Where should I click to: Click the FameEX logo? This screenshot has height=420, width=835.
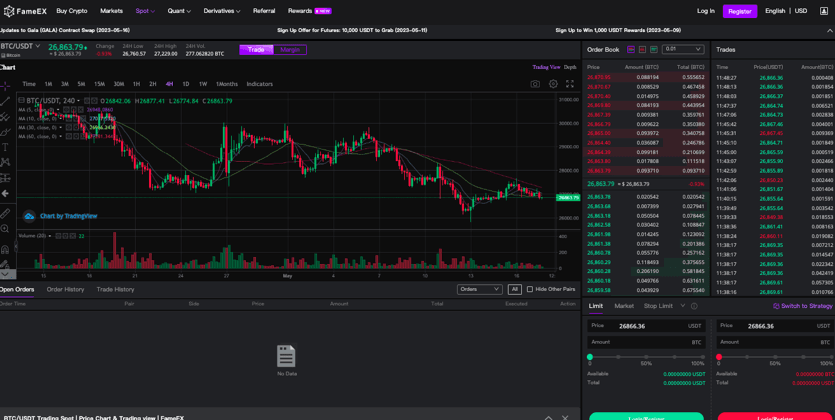pyautogui.click(x=24, y=11)
